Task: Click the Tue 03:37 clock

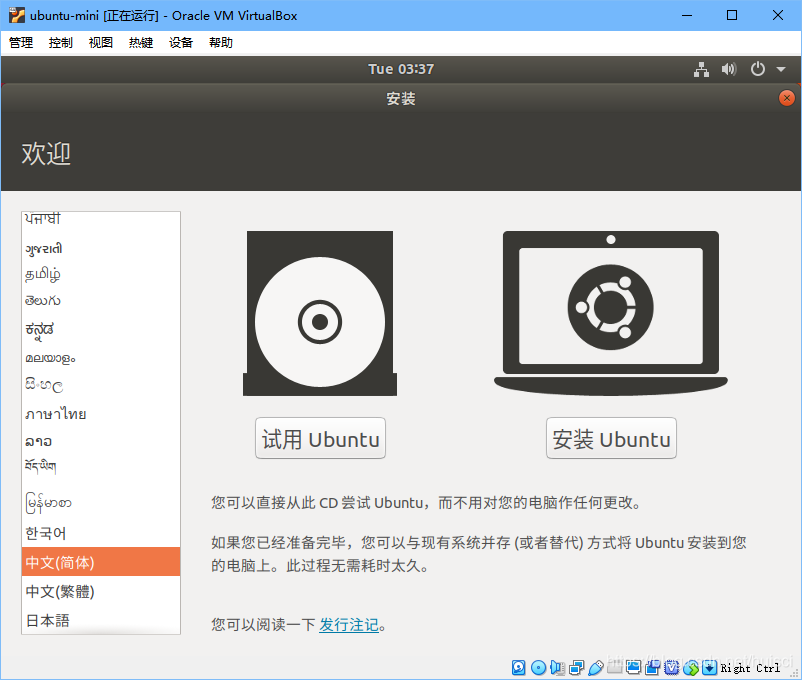Action: point(401,69)
